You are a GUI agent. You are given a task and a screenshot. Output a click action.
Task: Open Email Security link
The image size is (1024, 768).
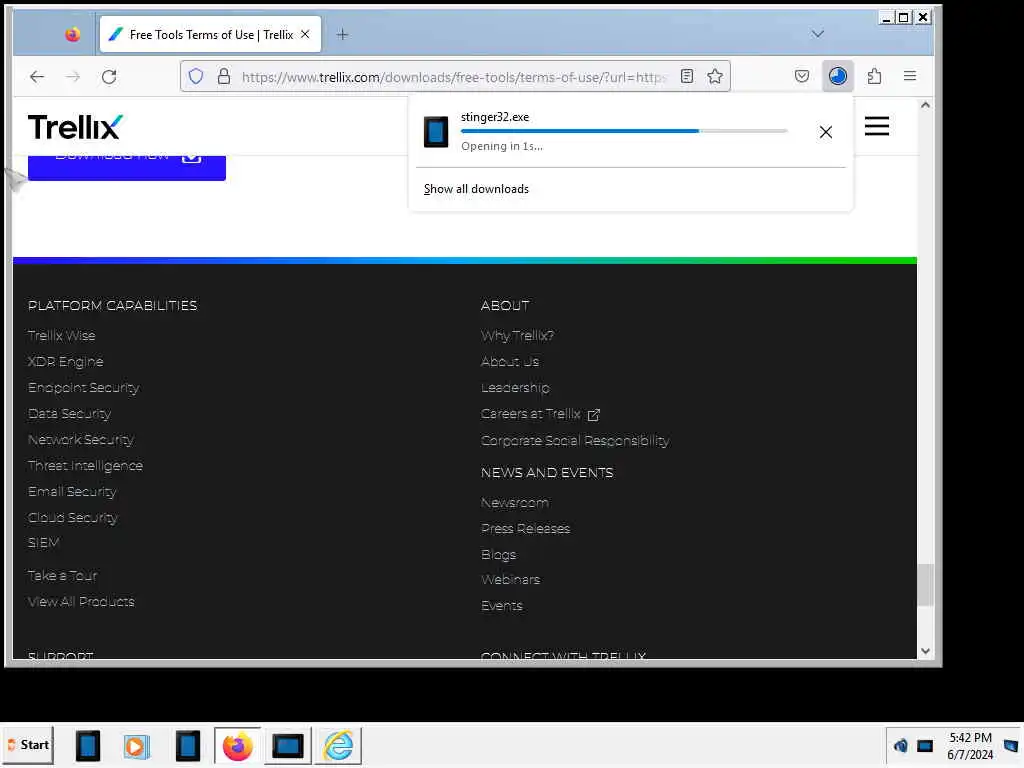pos(72,492)
